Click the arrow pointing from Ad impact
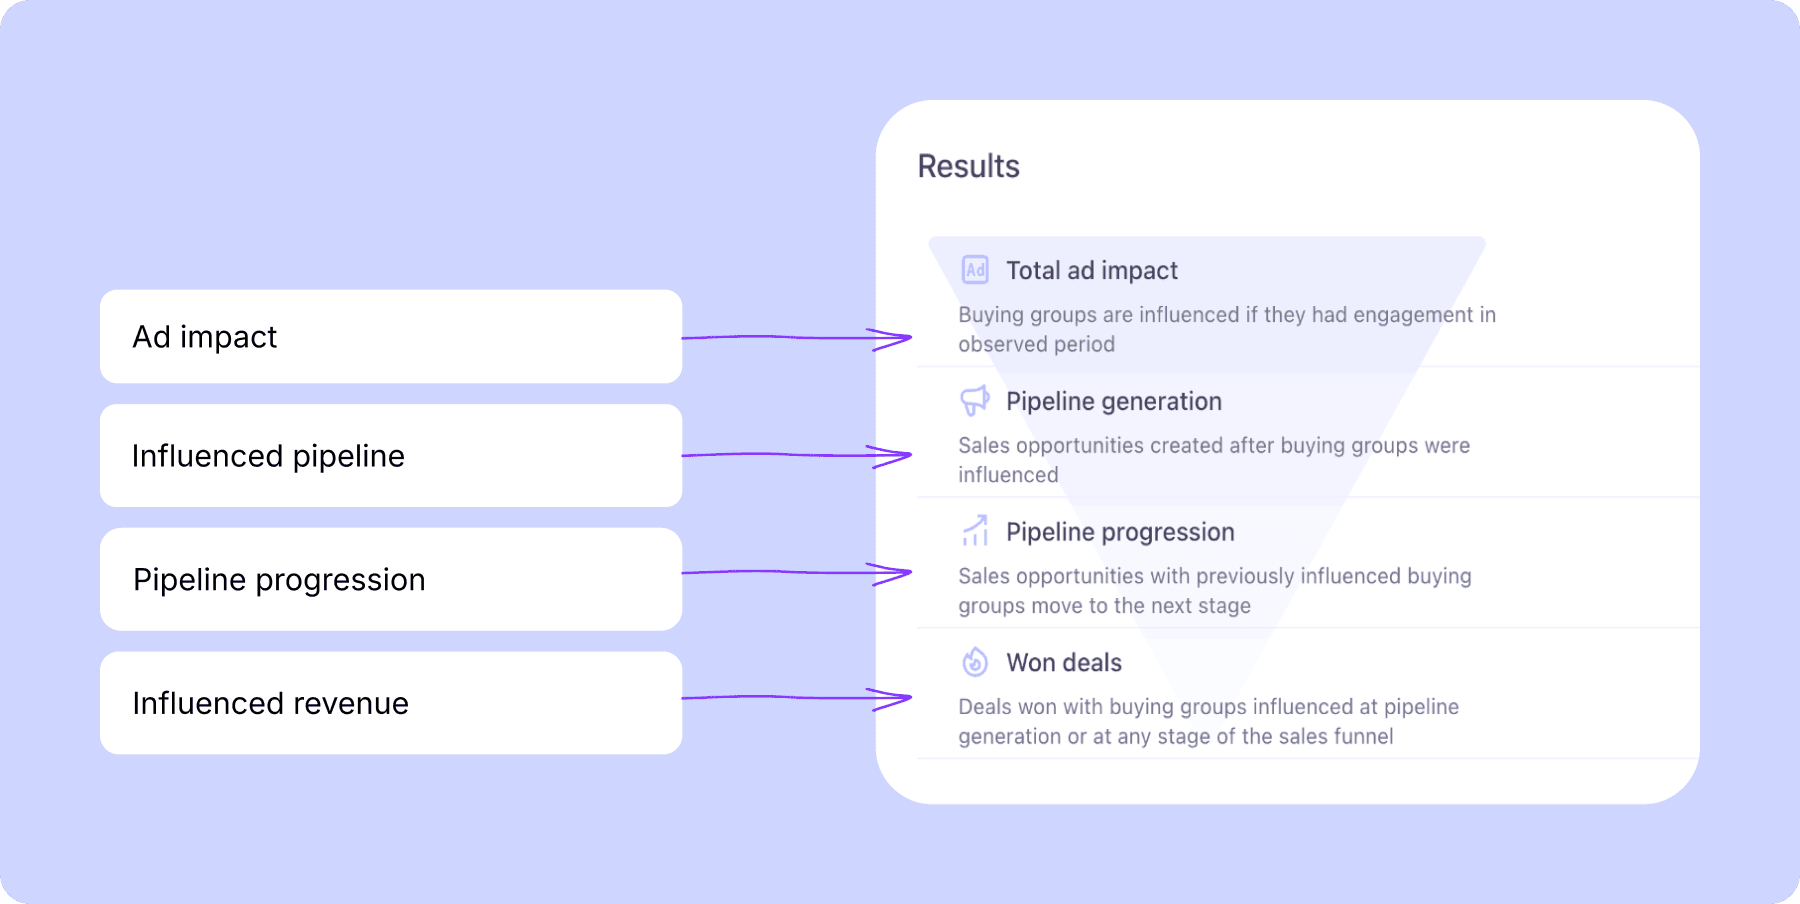The image size is (1800, 904). pyautogui.click(x=797, y=339)
